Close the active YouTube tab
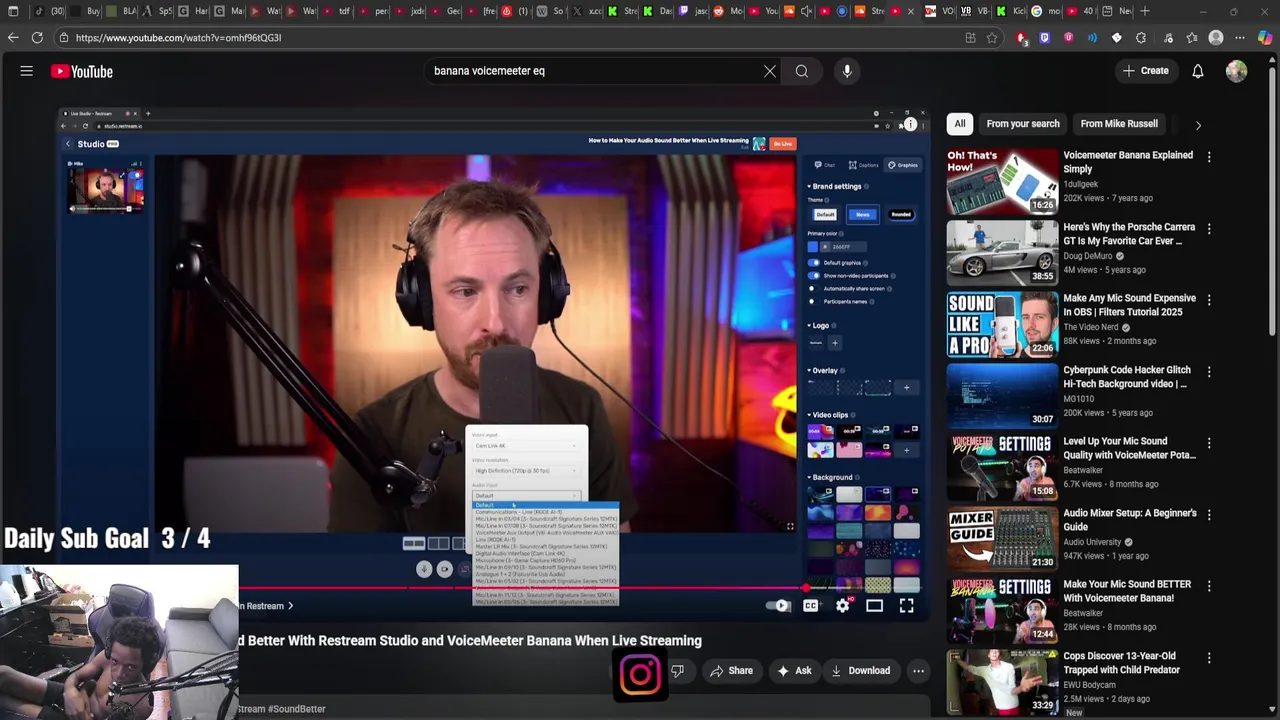 (x=910, y=11)
